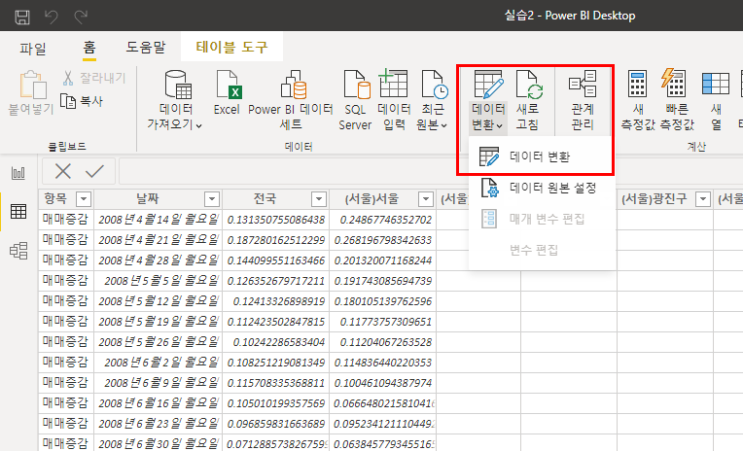This screenshot has width=743, height=451.
Task: Select cell 0.24867746352702
Action: [383, 219]
